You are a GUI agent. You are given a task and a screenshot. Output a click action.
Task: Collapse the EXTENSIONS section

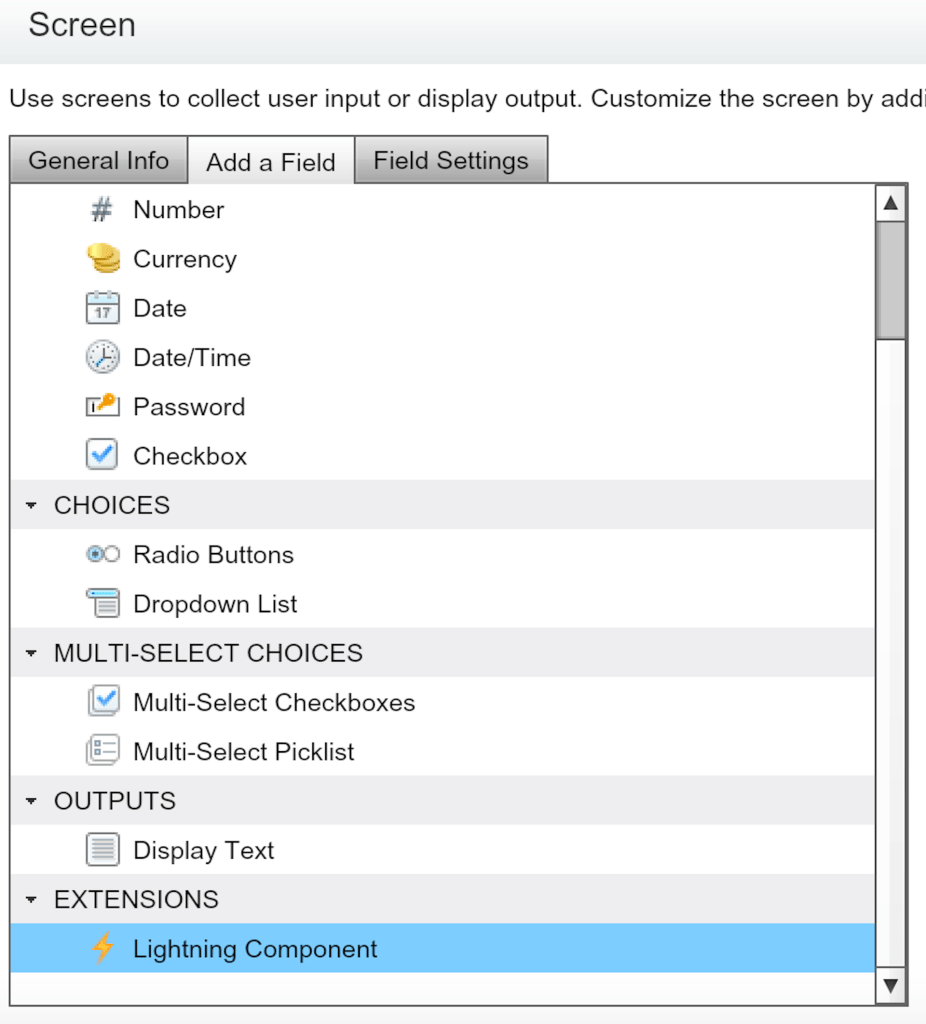tap(32, 900)
